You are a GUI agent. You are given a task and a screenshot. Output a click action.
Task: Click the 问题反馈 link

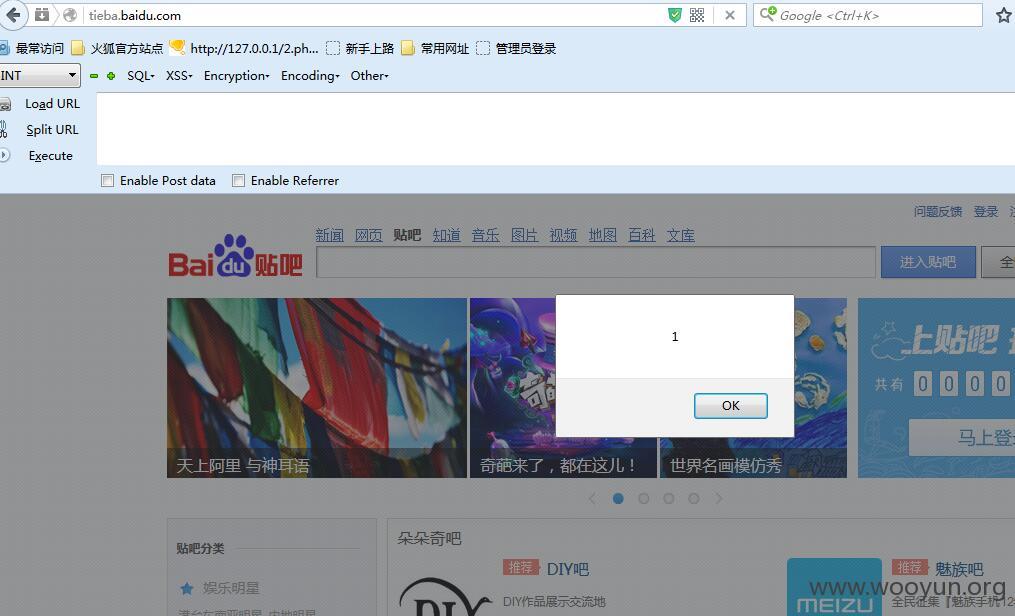pos(938,212)
